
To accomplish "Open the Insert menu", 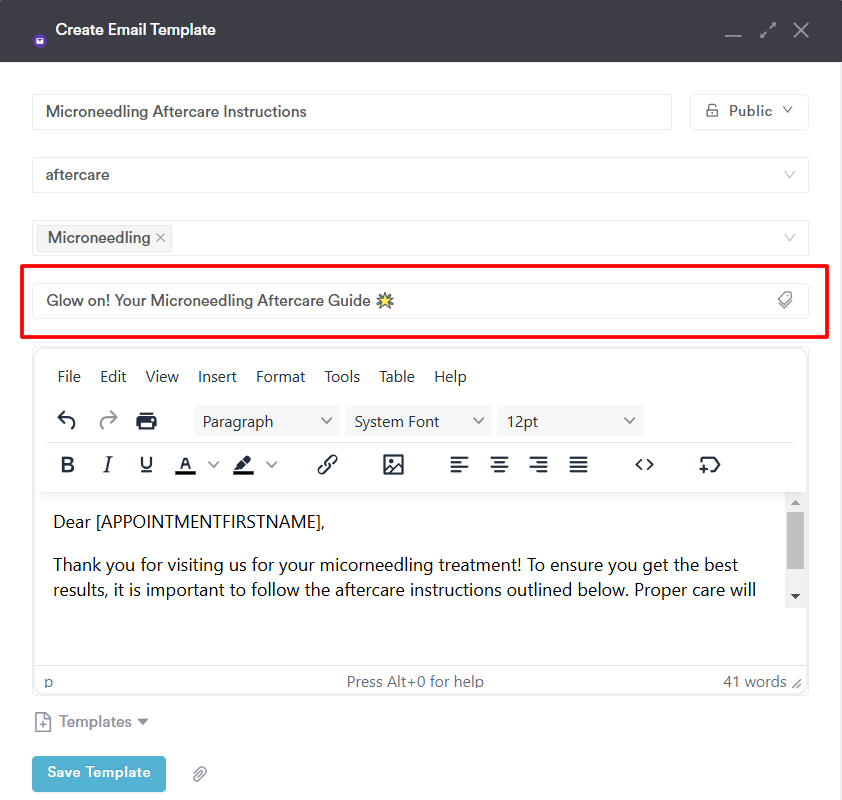I will (217, 376).
